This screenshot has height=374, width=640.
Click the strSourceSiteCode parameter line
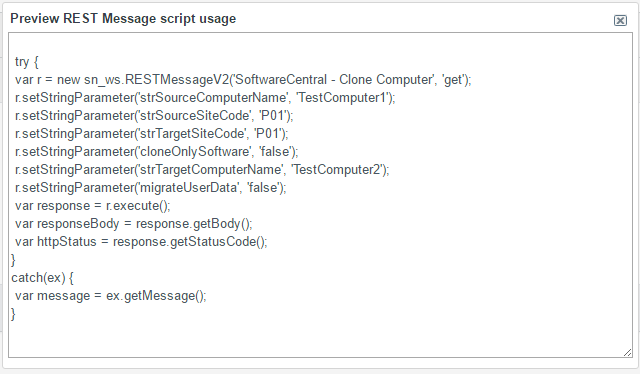pyautogui.click(x=154, y=116)
